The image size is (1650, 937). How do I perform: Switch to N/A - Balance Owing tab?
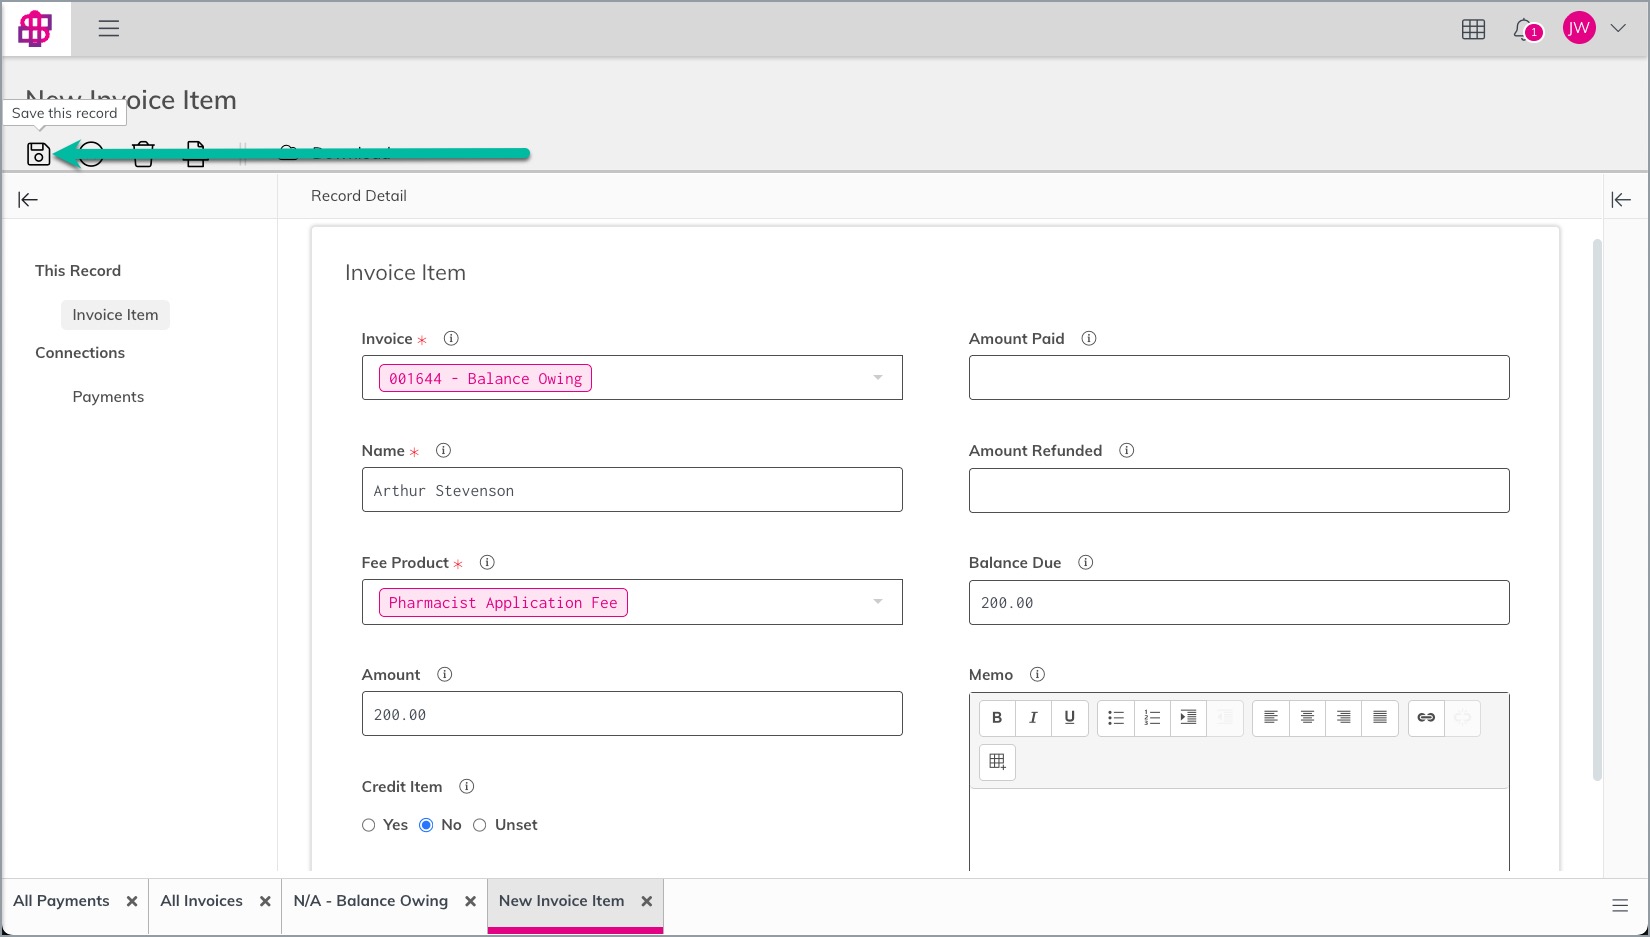tap(371, 901)
